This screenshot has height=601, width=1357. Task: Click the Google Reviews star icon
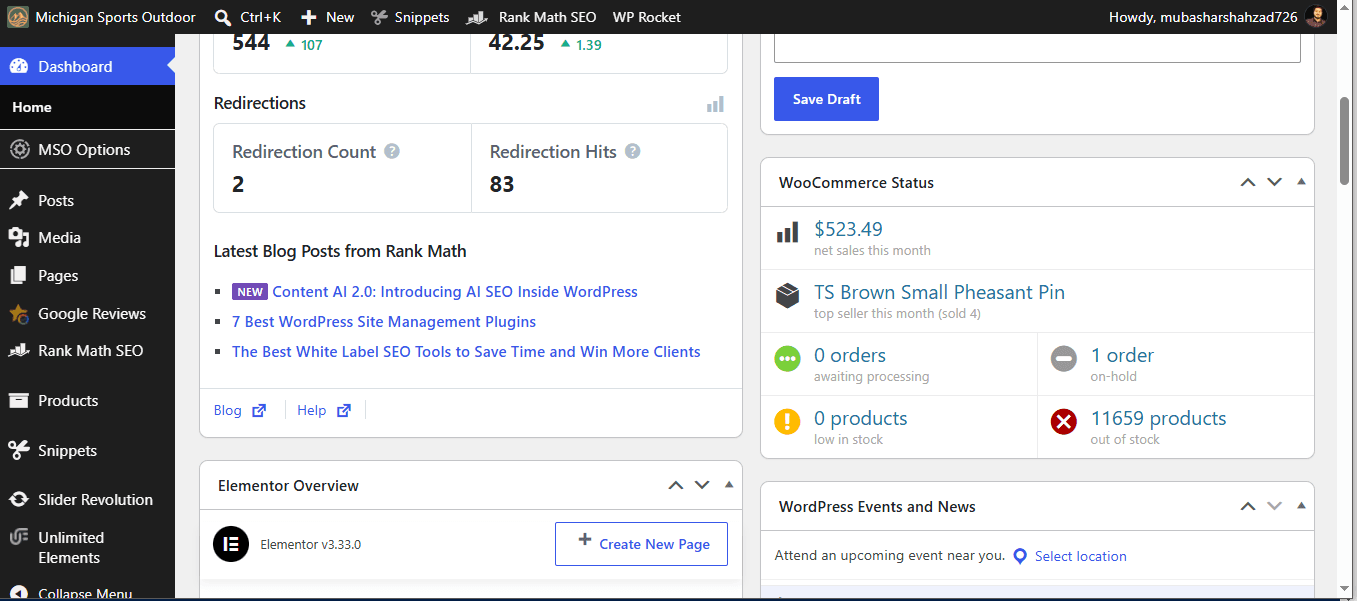pyautogui.click(x=18, y=313)
